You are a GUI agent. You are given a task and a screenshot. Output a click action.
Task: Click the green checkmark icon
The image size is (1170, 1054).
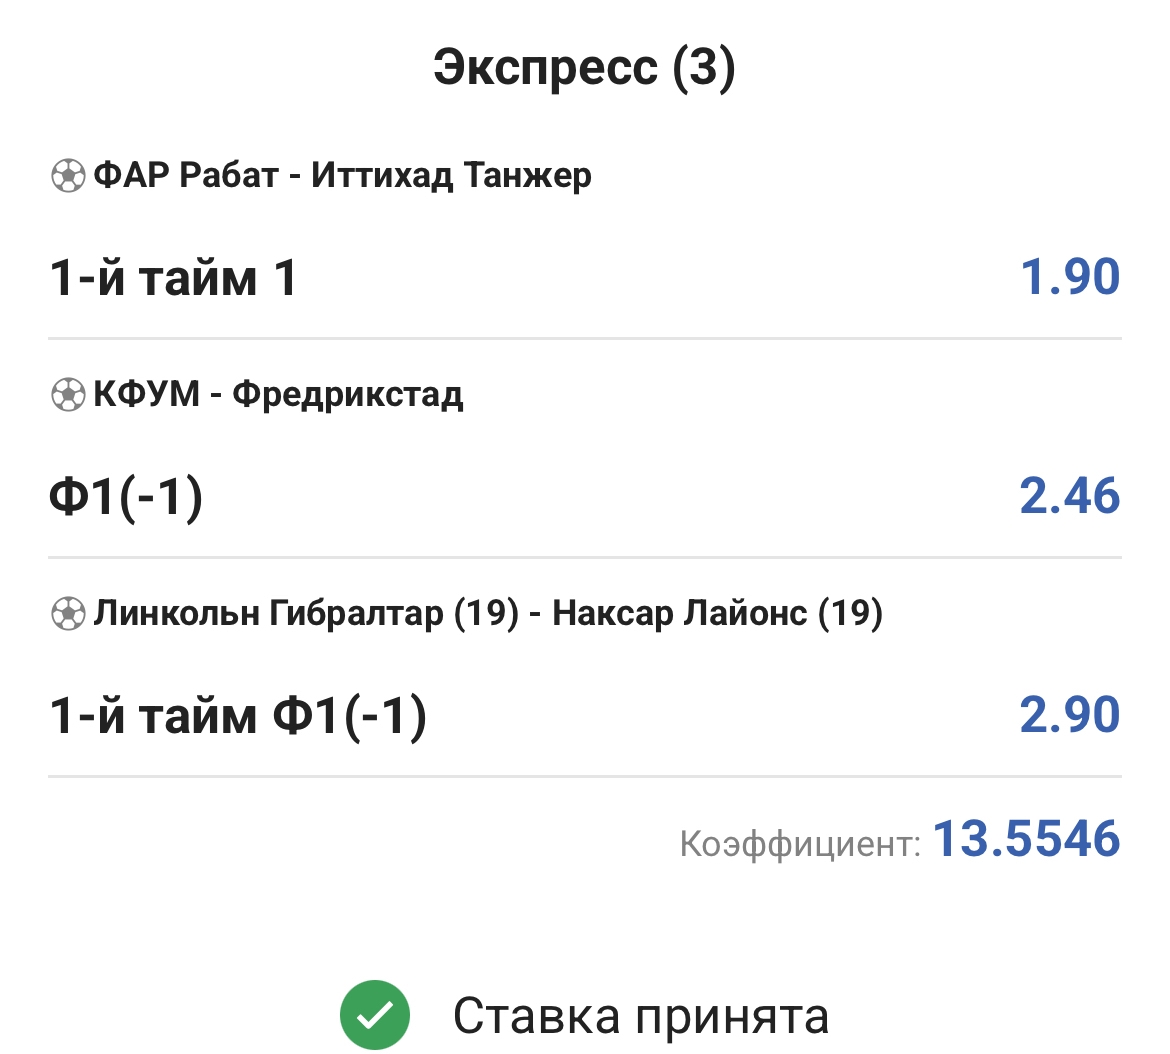tap(375, 1016)
